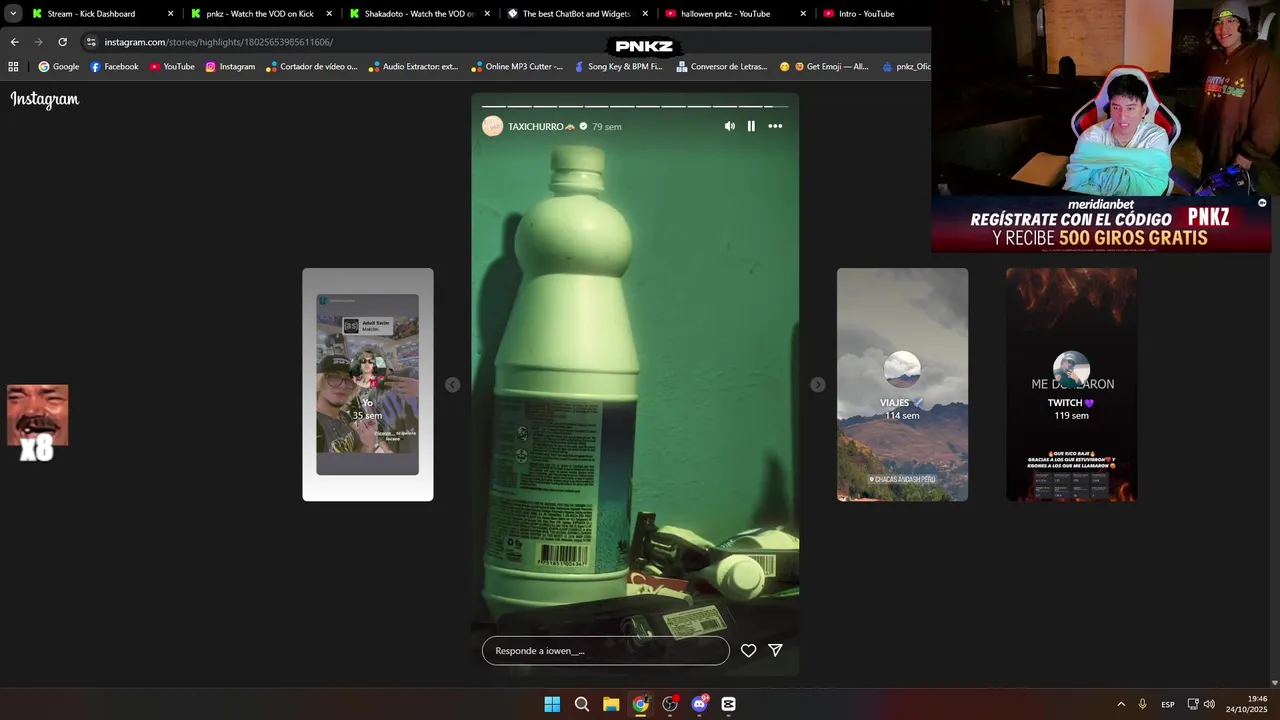
Task: Open Song Key & BPM Finder bookmark
Action: pos(619,67)
